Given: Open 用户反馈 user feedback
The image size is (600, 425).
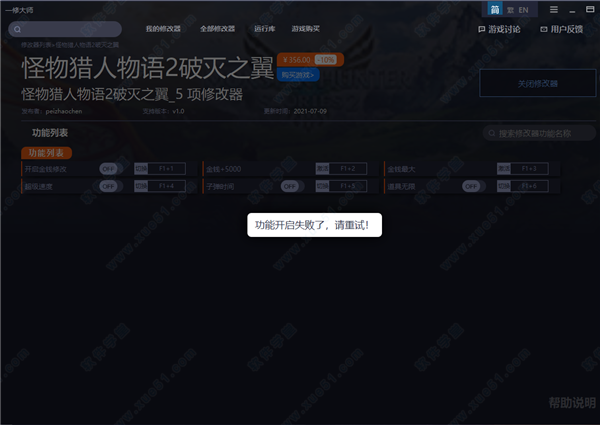Looking at the screenshot, I should (x=561, y=29).
